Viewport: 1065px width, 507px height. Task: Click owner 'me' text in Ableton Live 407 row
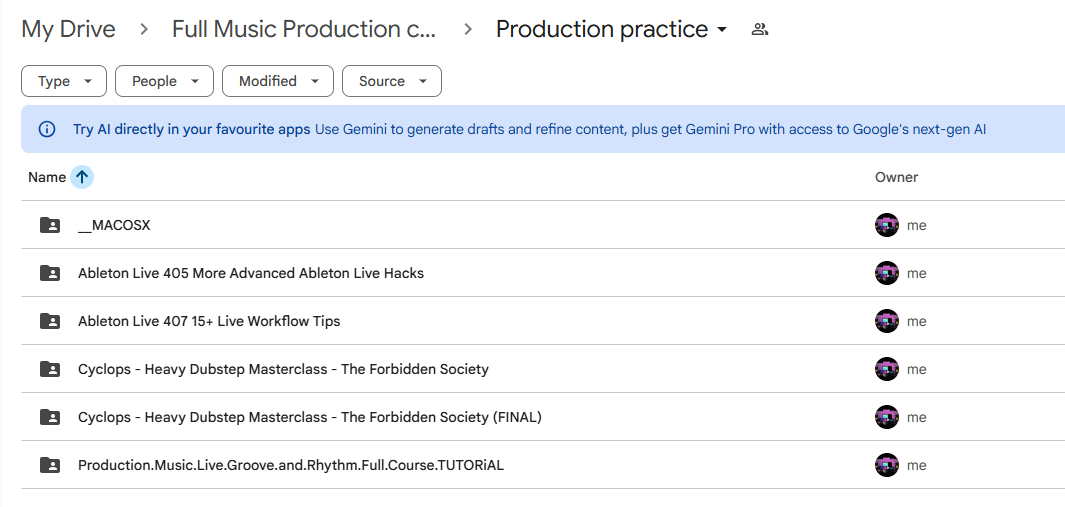pos(916,322)
